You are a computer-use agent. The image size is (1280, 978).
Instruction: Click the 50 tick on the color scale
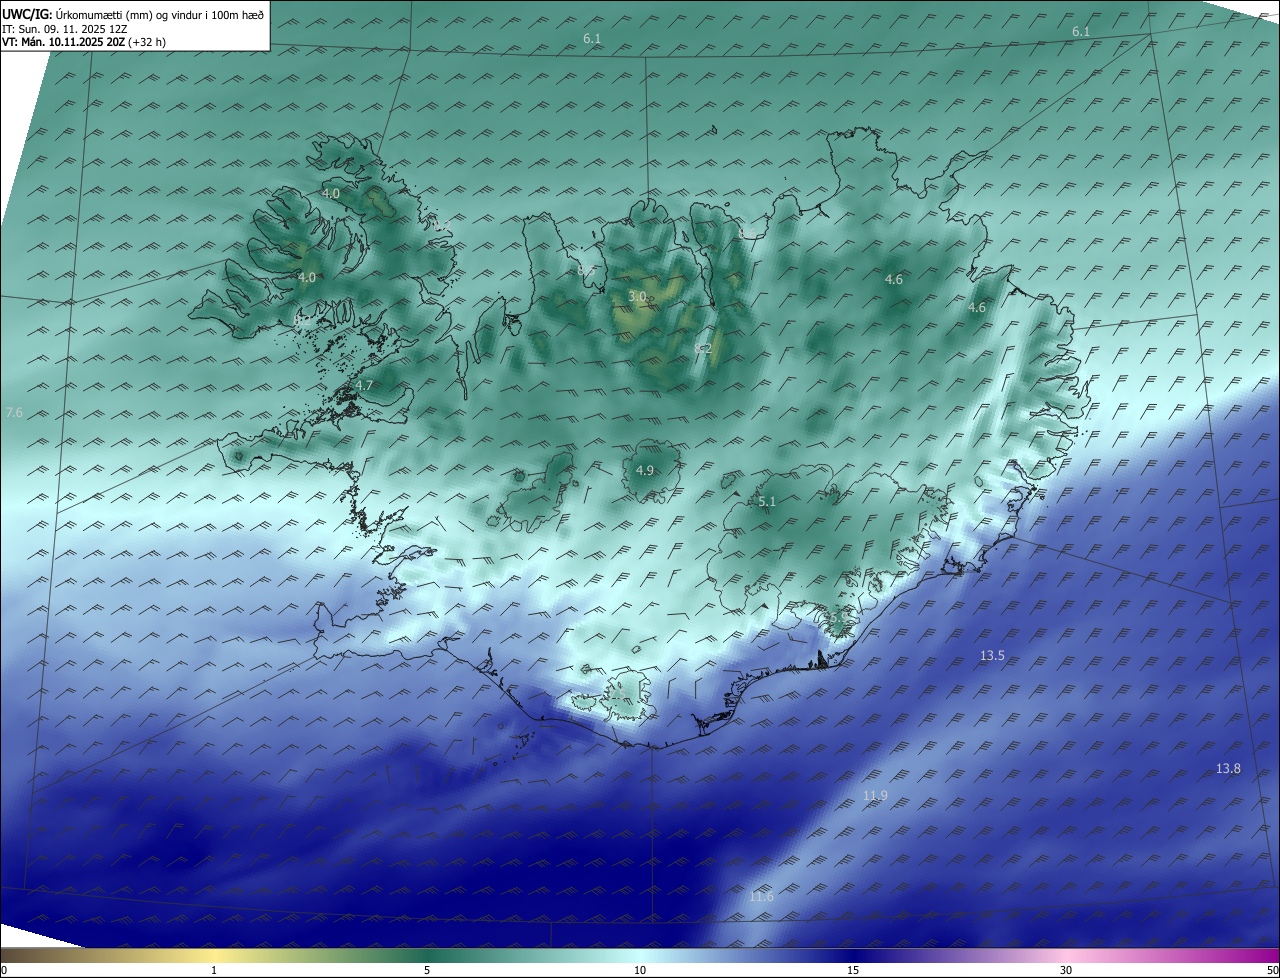click(1272, 971)
